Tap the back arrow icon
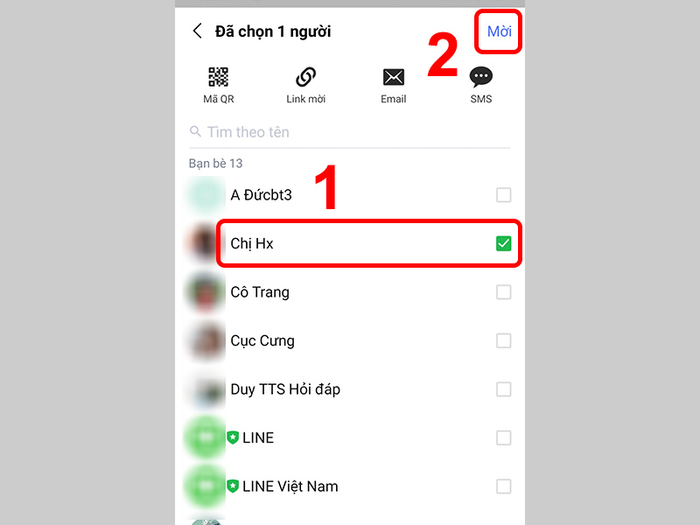Viewport: 700px width, 525px height. [x=197, y=31]
